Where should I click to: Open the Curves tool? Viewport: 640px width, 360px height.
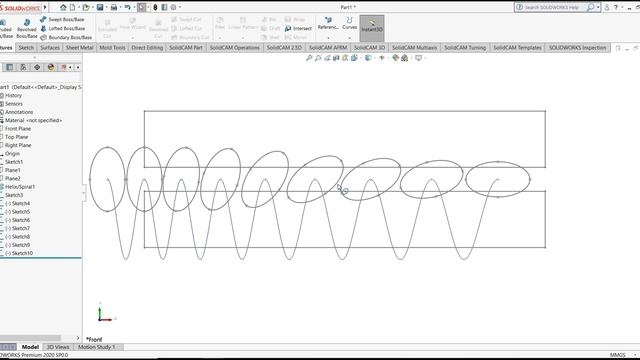click(x=349, y=23)
